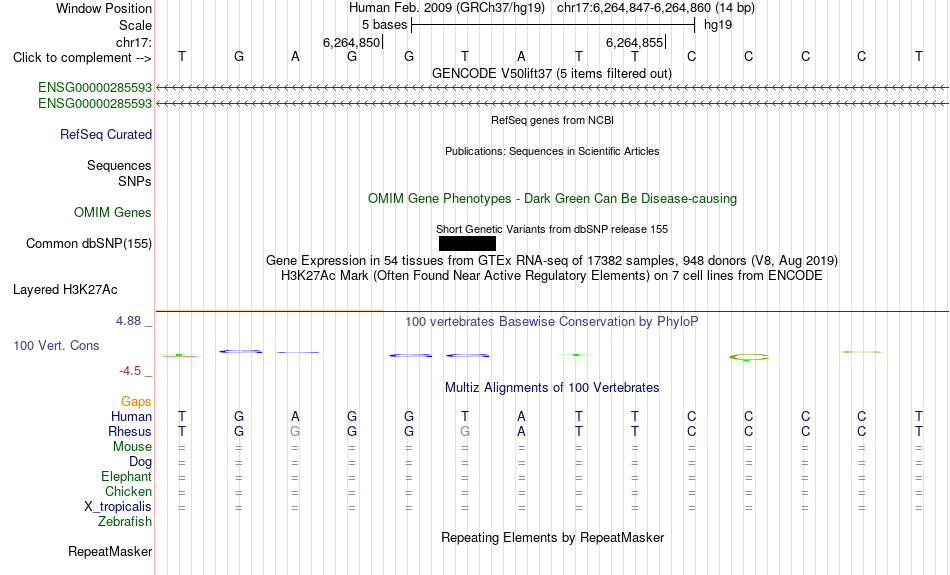Click the RefSeq Curated track label

105,135
